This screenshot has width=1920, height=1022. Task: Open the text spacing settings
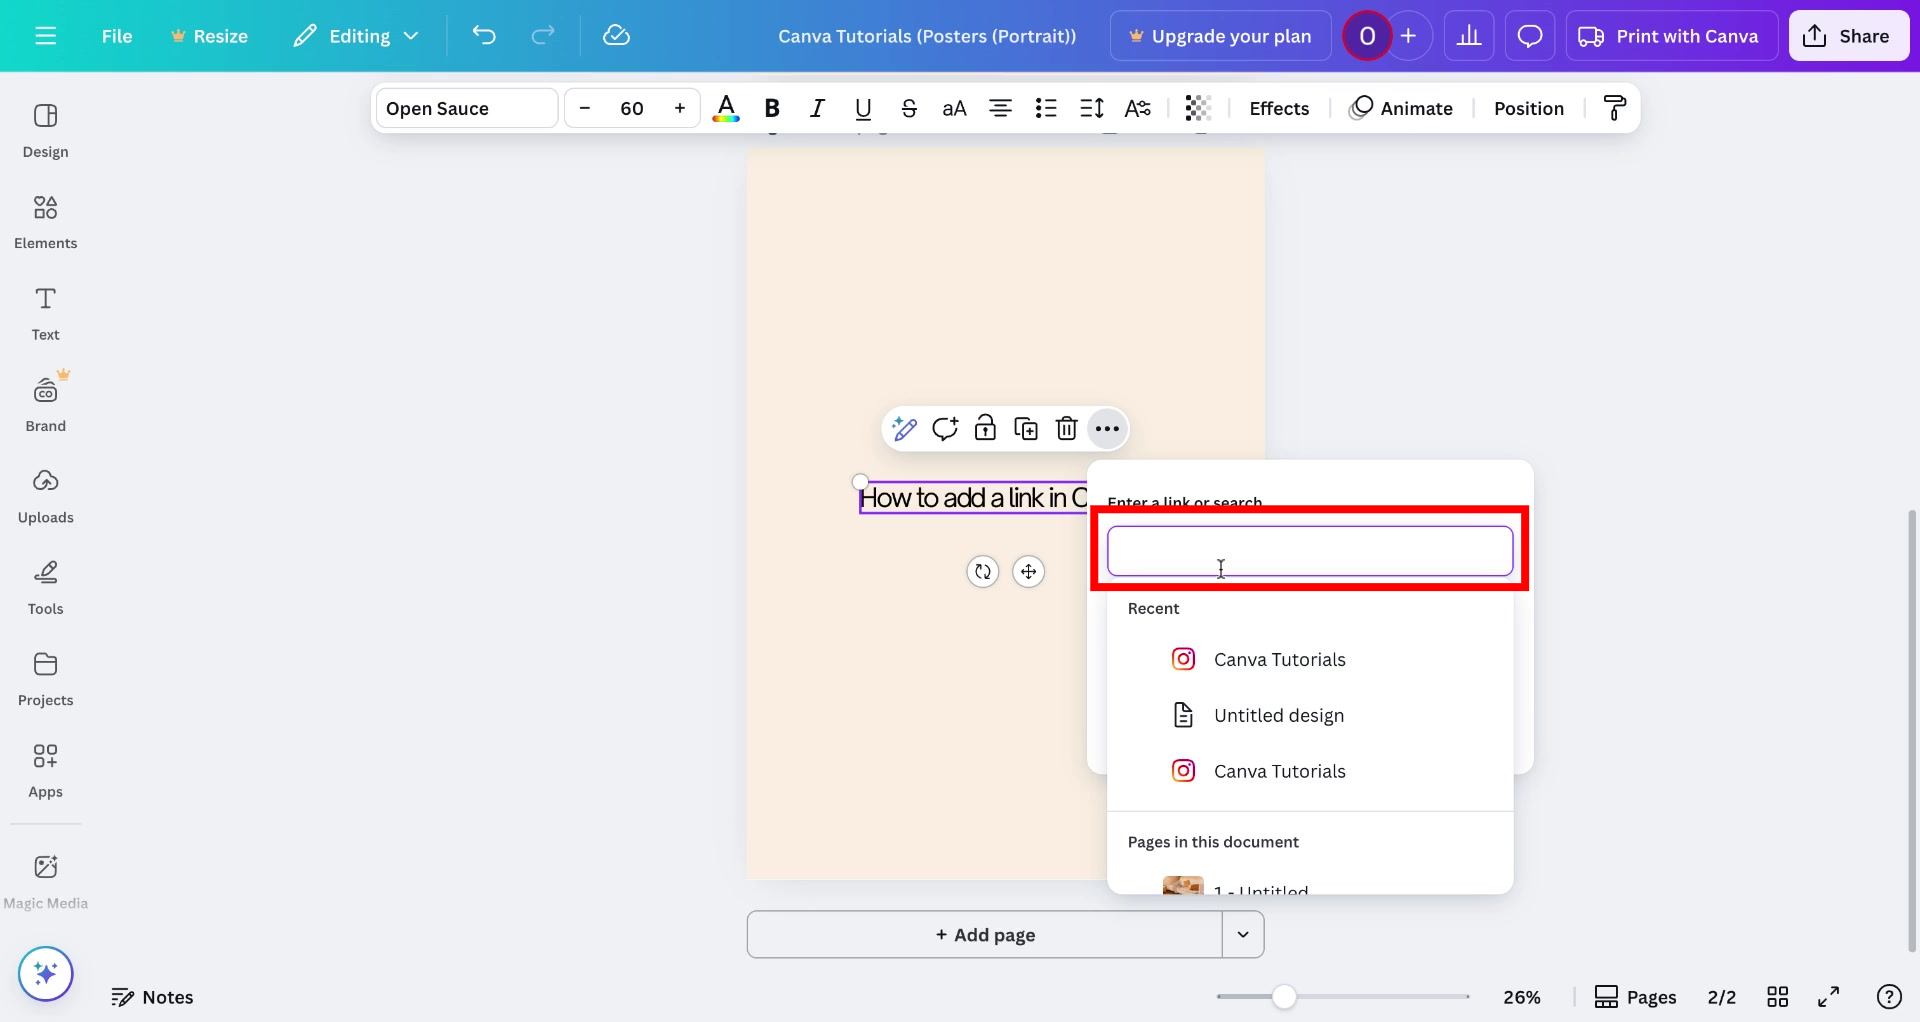1091,108
